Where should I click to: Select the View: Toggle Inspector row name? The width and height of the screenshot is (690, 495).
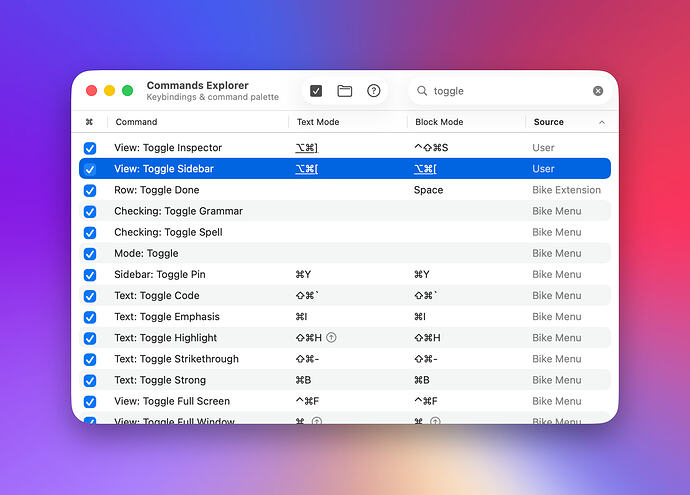(x=168, y=148)
